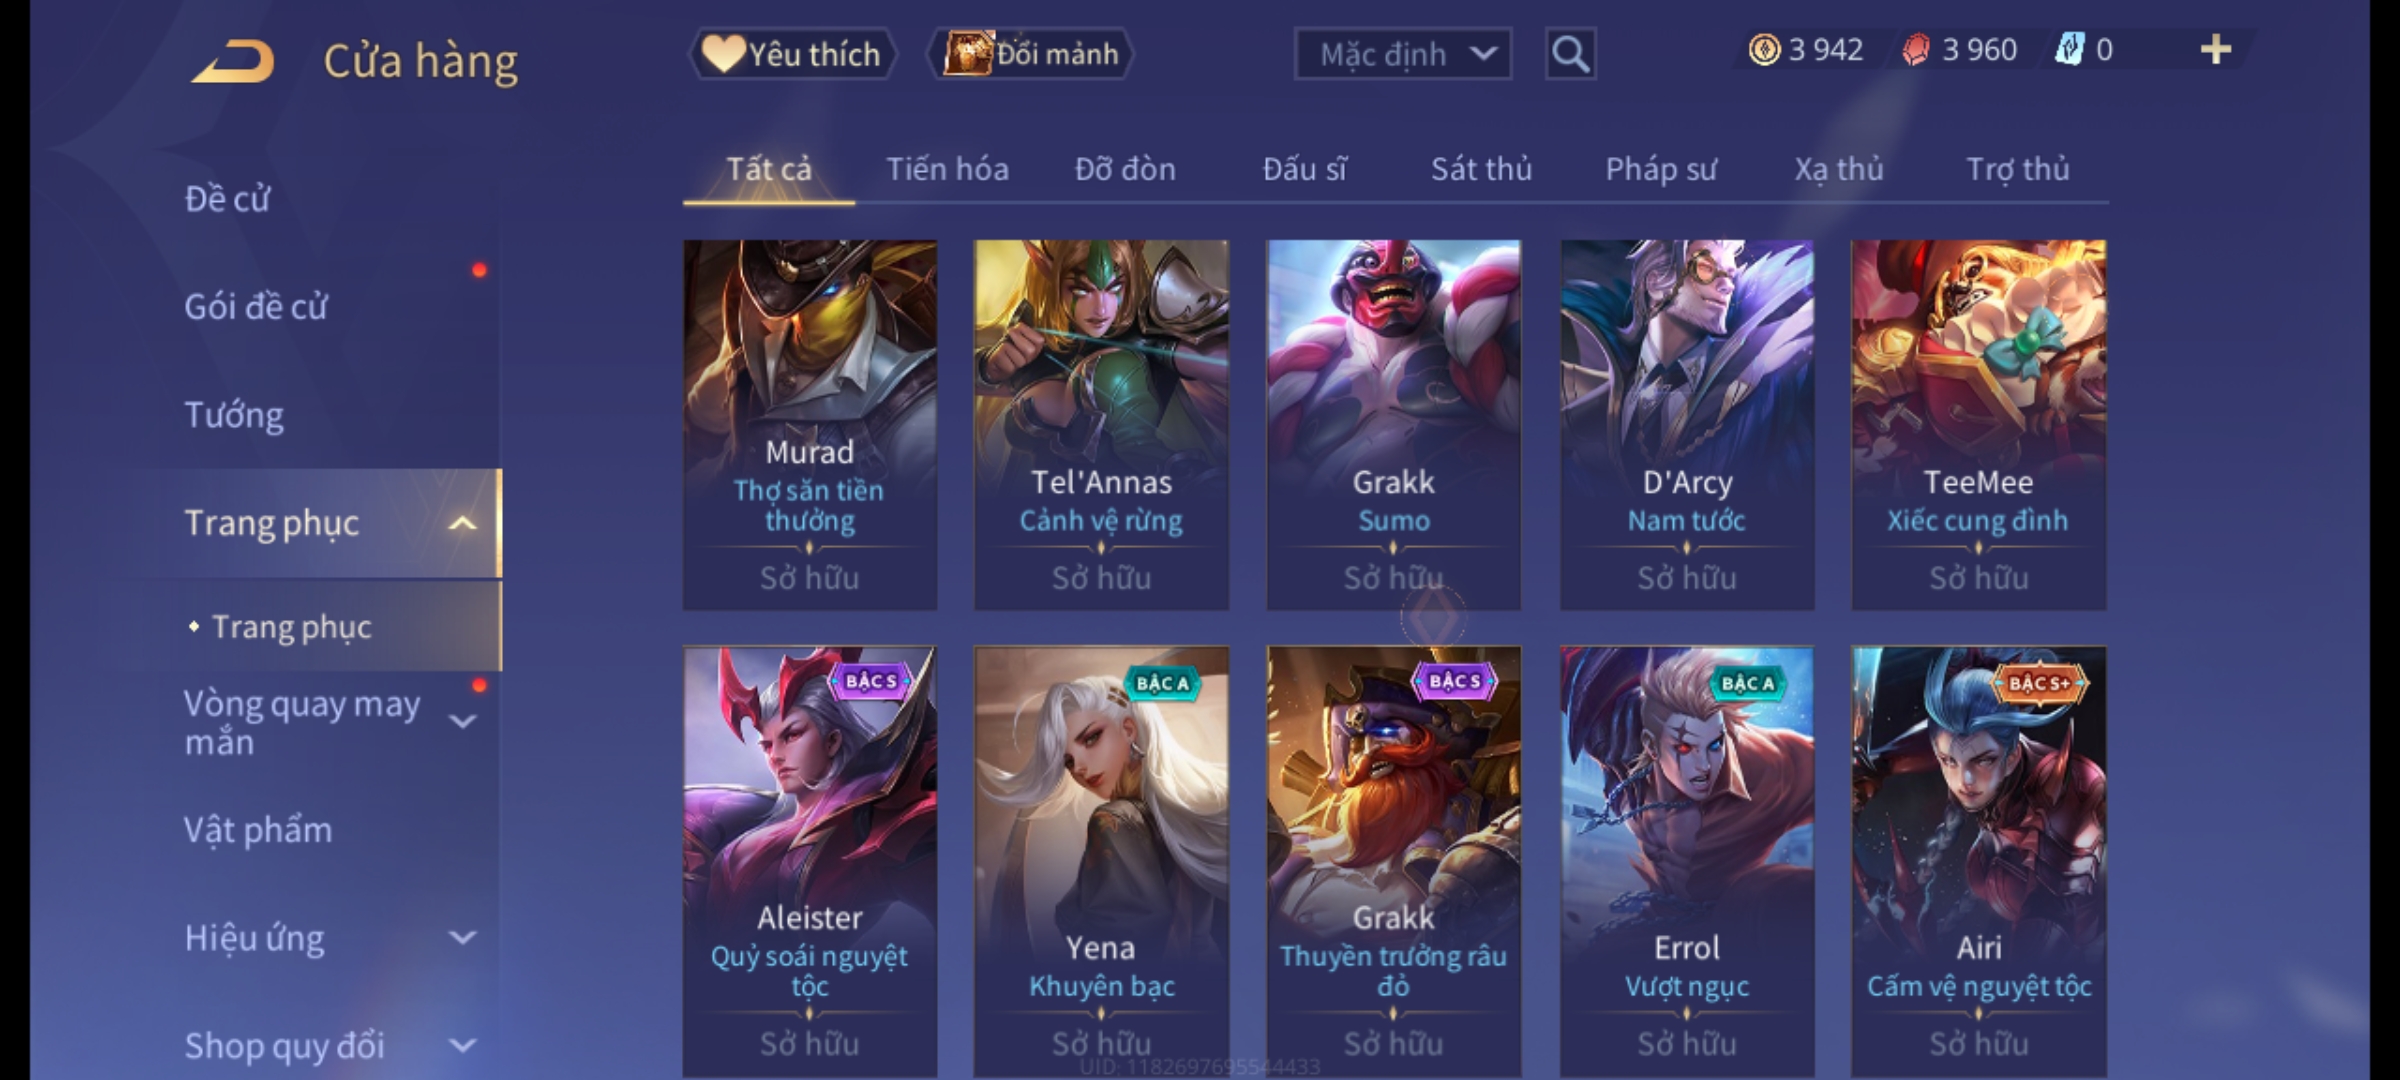
Task: Select the Tiến hóa tab
Action: click(x=947, y=169)
